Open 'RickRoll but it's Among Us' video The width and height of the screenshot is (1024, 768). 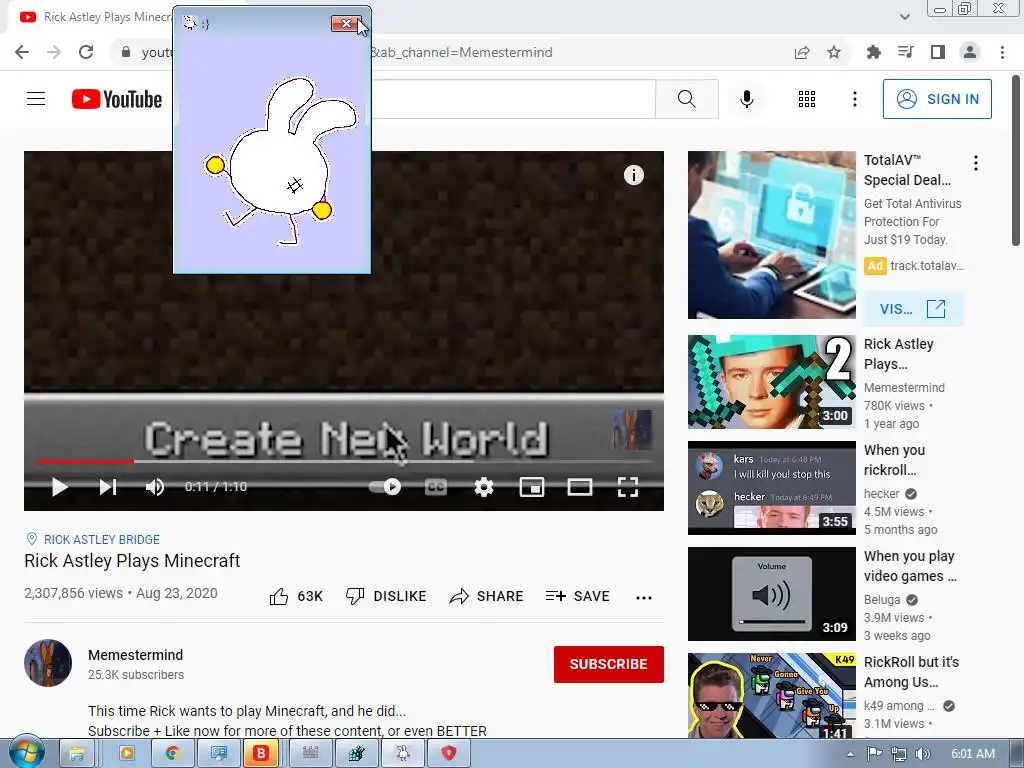click(771, 696)
